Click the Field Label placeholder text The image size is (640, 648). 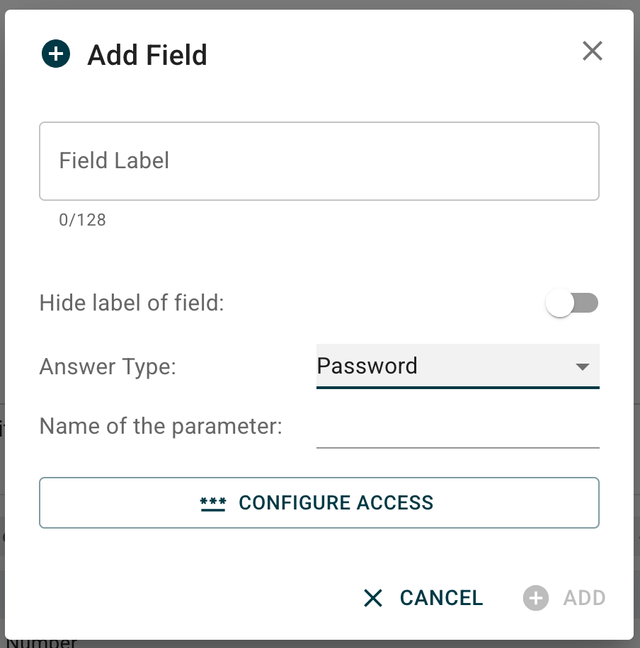click(114, 161)
